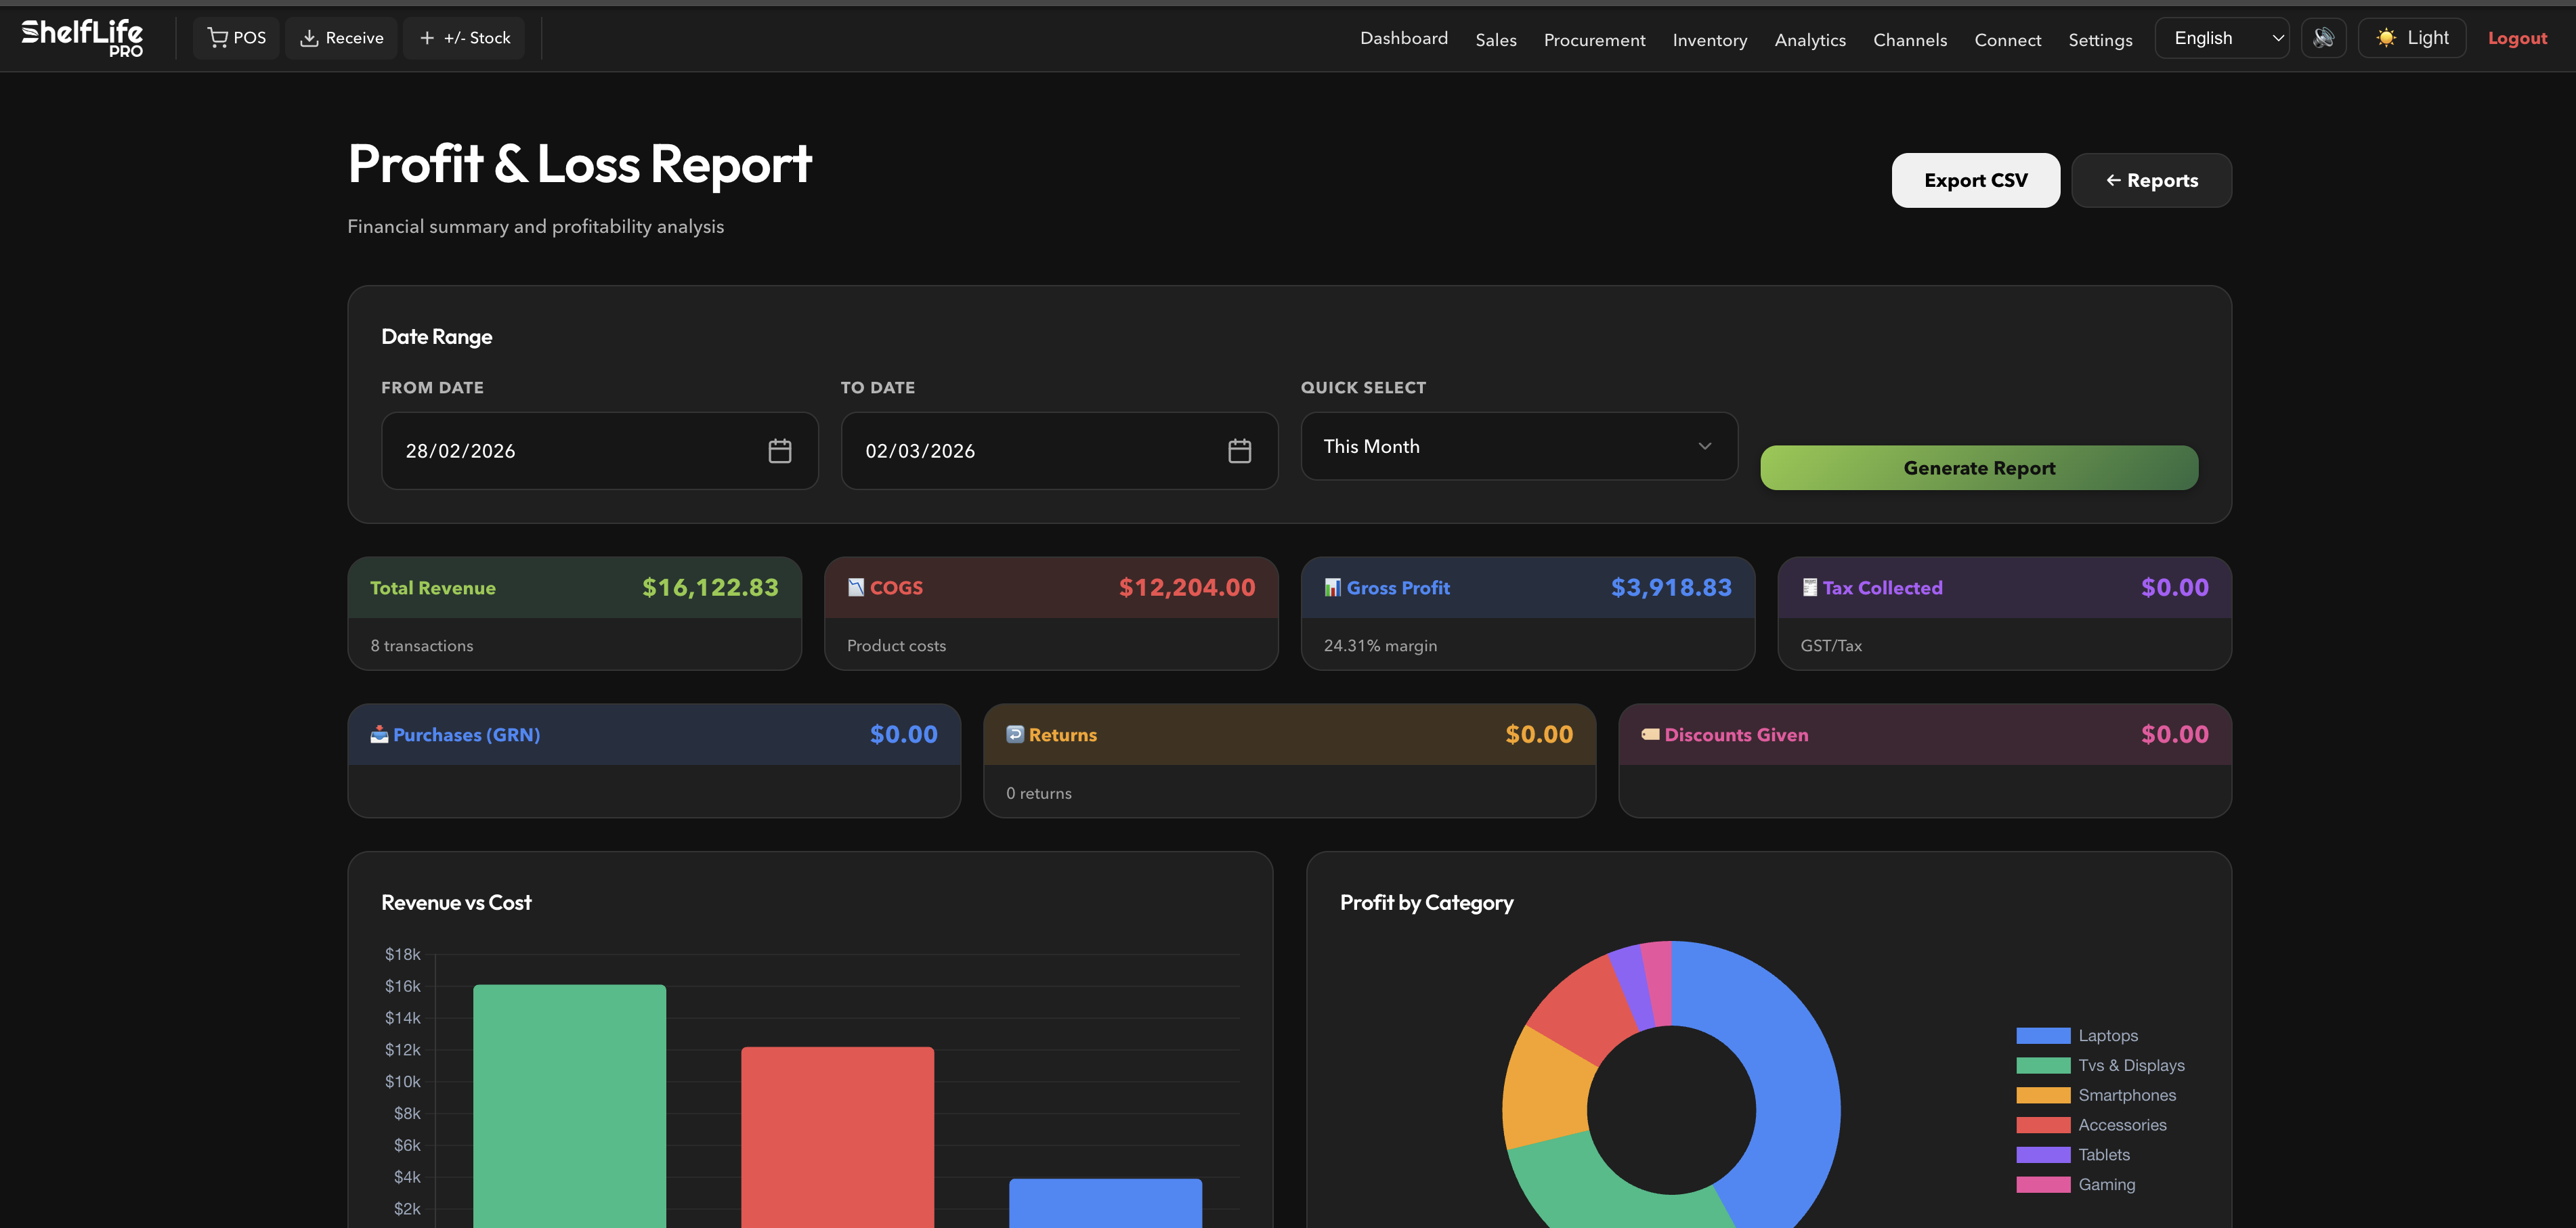Select the Laptops legend color swatch
The height and width of the screenshot is (1228, 2576).
[x=2044, y=1035]
